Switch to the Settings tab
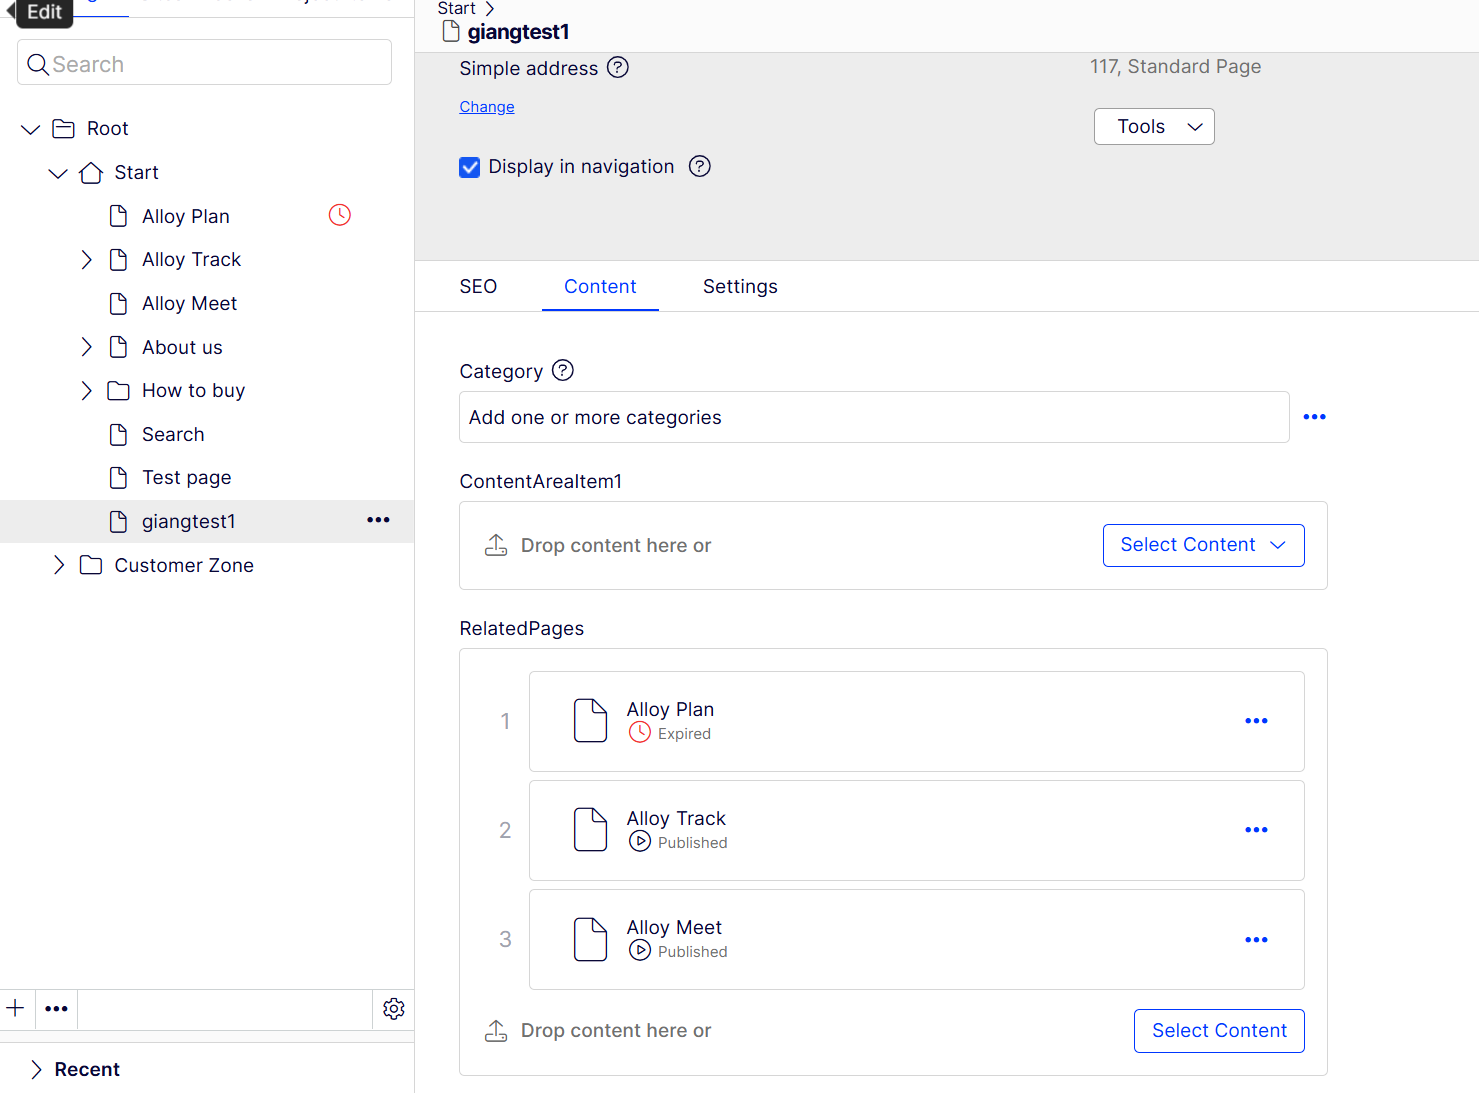This screenshot has height=1093, width=1479. pyautogui.click(x=740, y=287)
